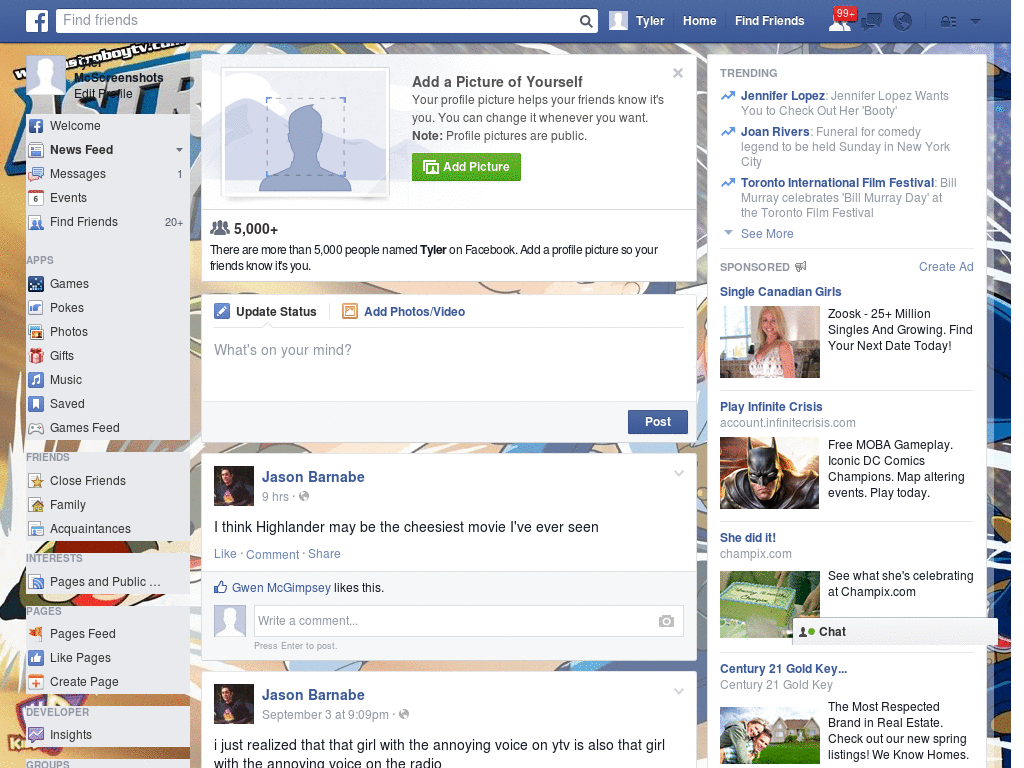Click camera icon in comment box

pyautogui.click(x=666, y=621)
